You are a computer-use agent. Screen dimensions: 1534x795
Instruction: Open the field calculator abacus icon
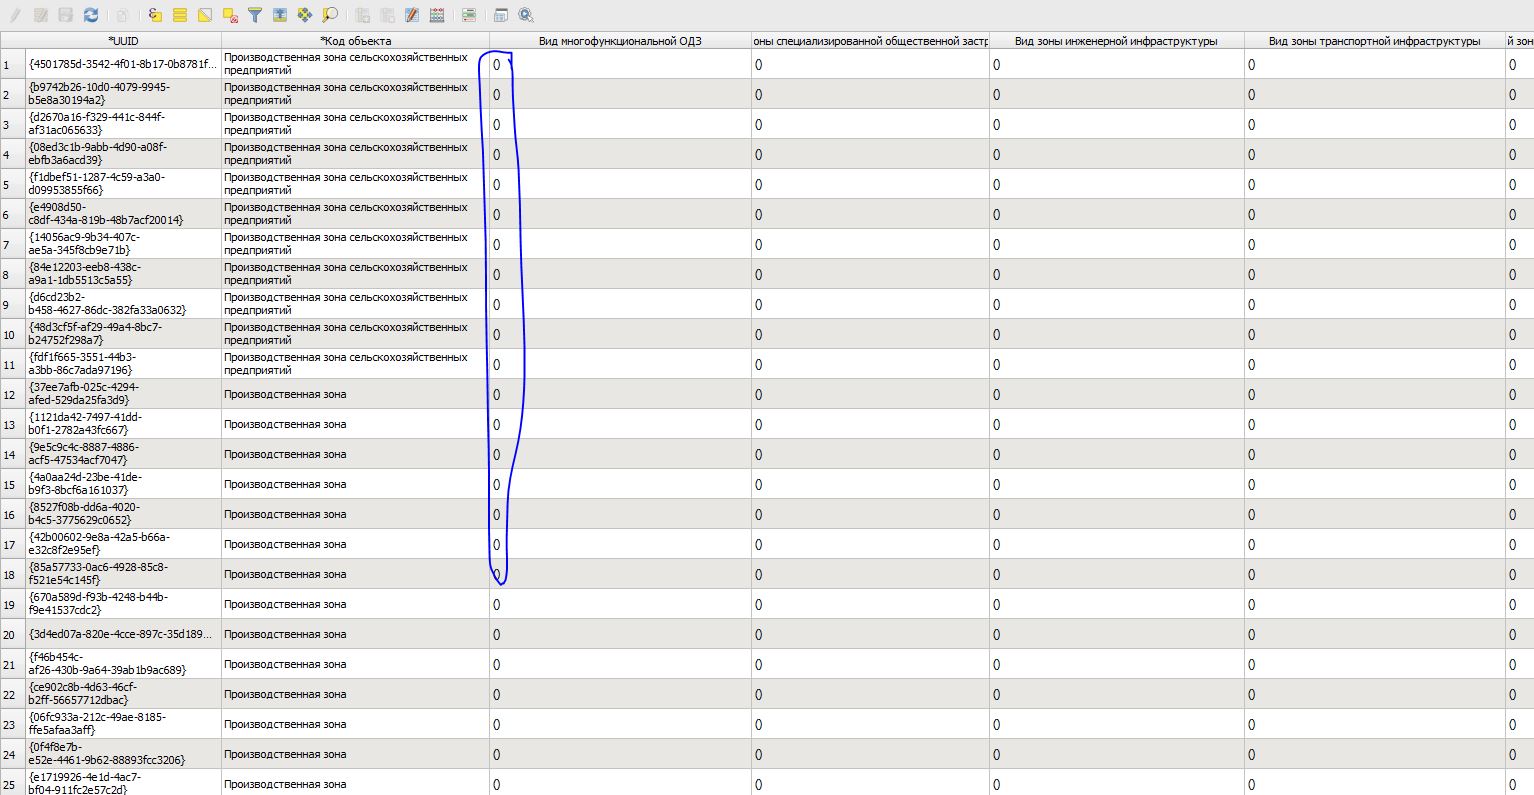click(x=437, y=15)
